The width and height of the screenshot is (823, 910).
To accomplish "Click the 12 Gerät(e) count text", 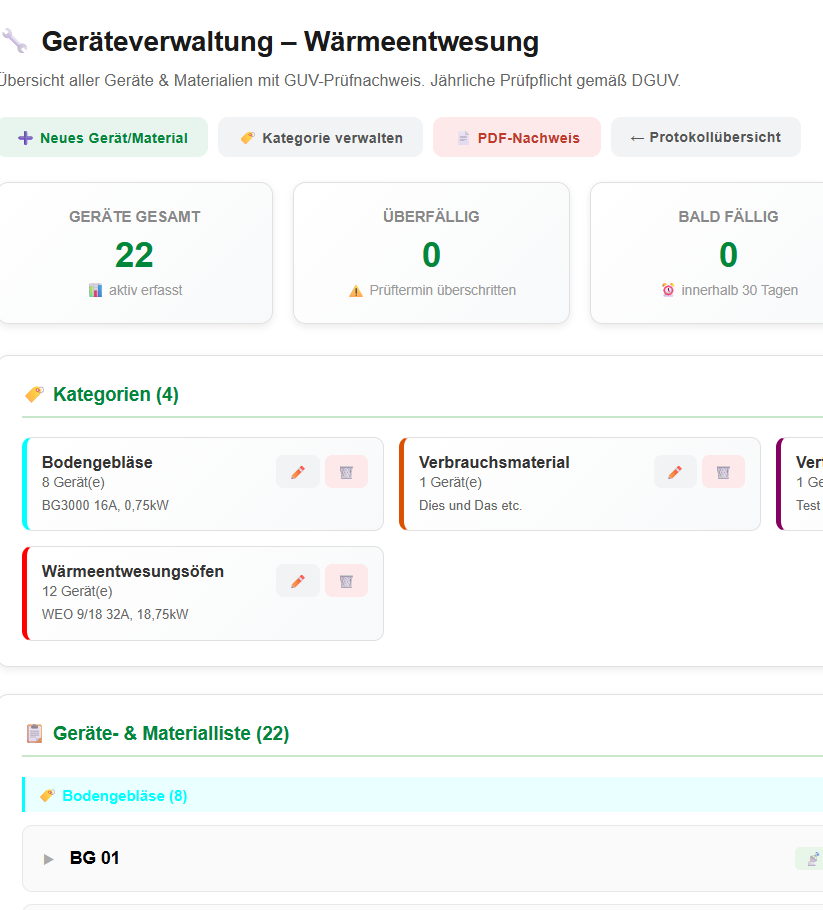I will point(77,591).
